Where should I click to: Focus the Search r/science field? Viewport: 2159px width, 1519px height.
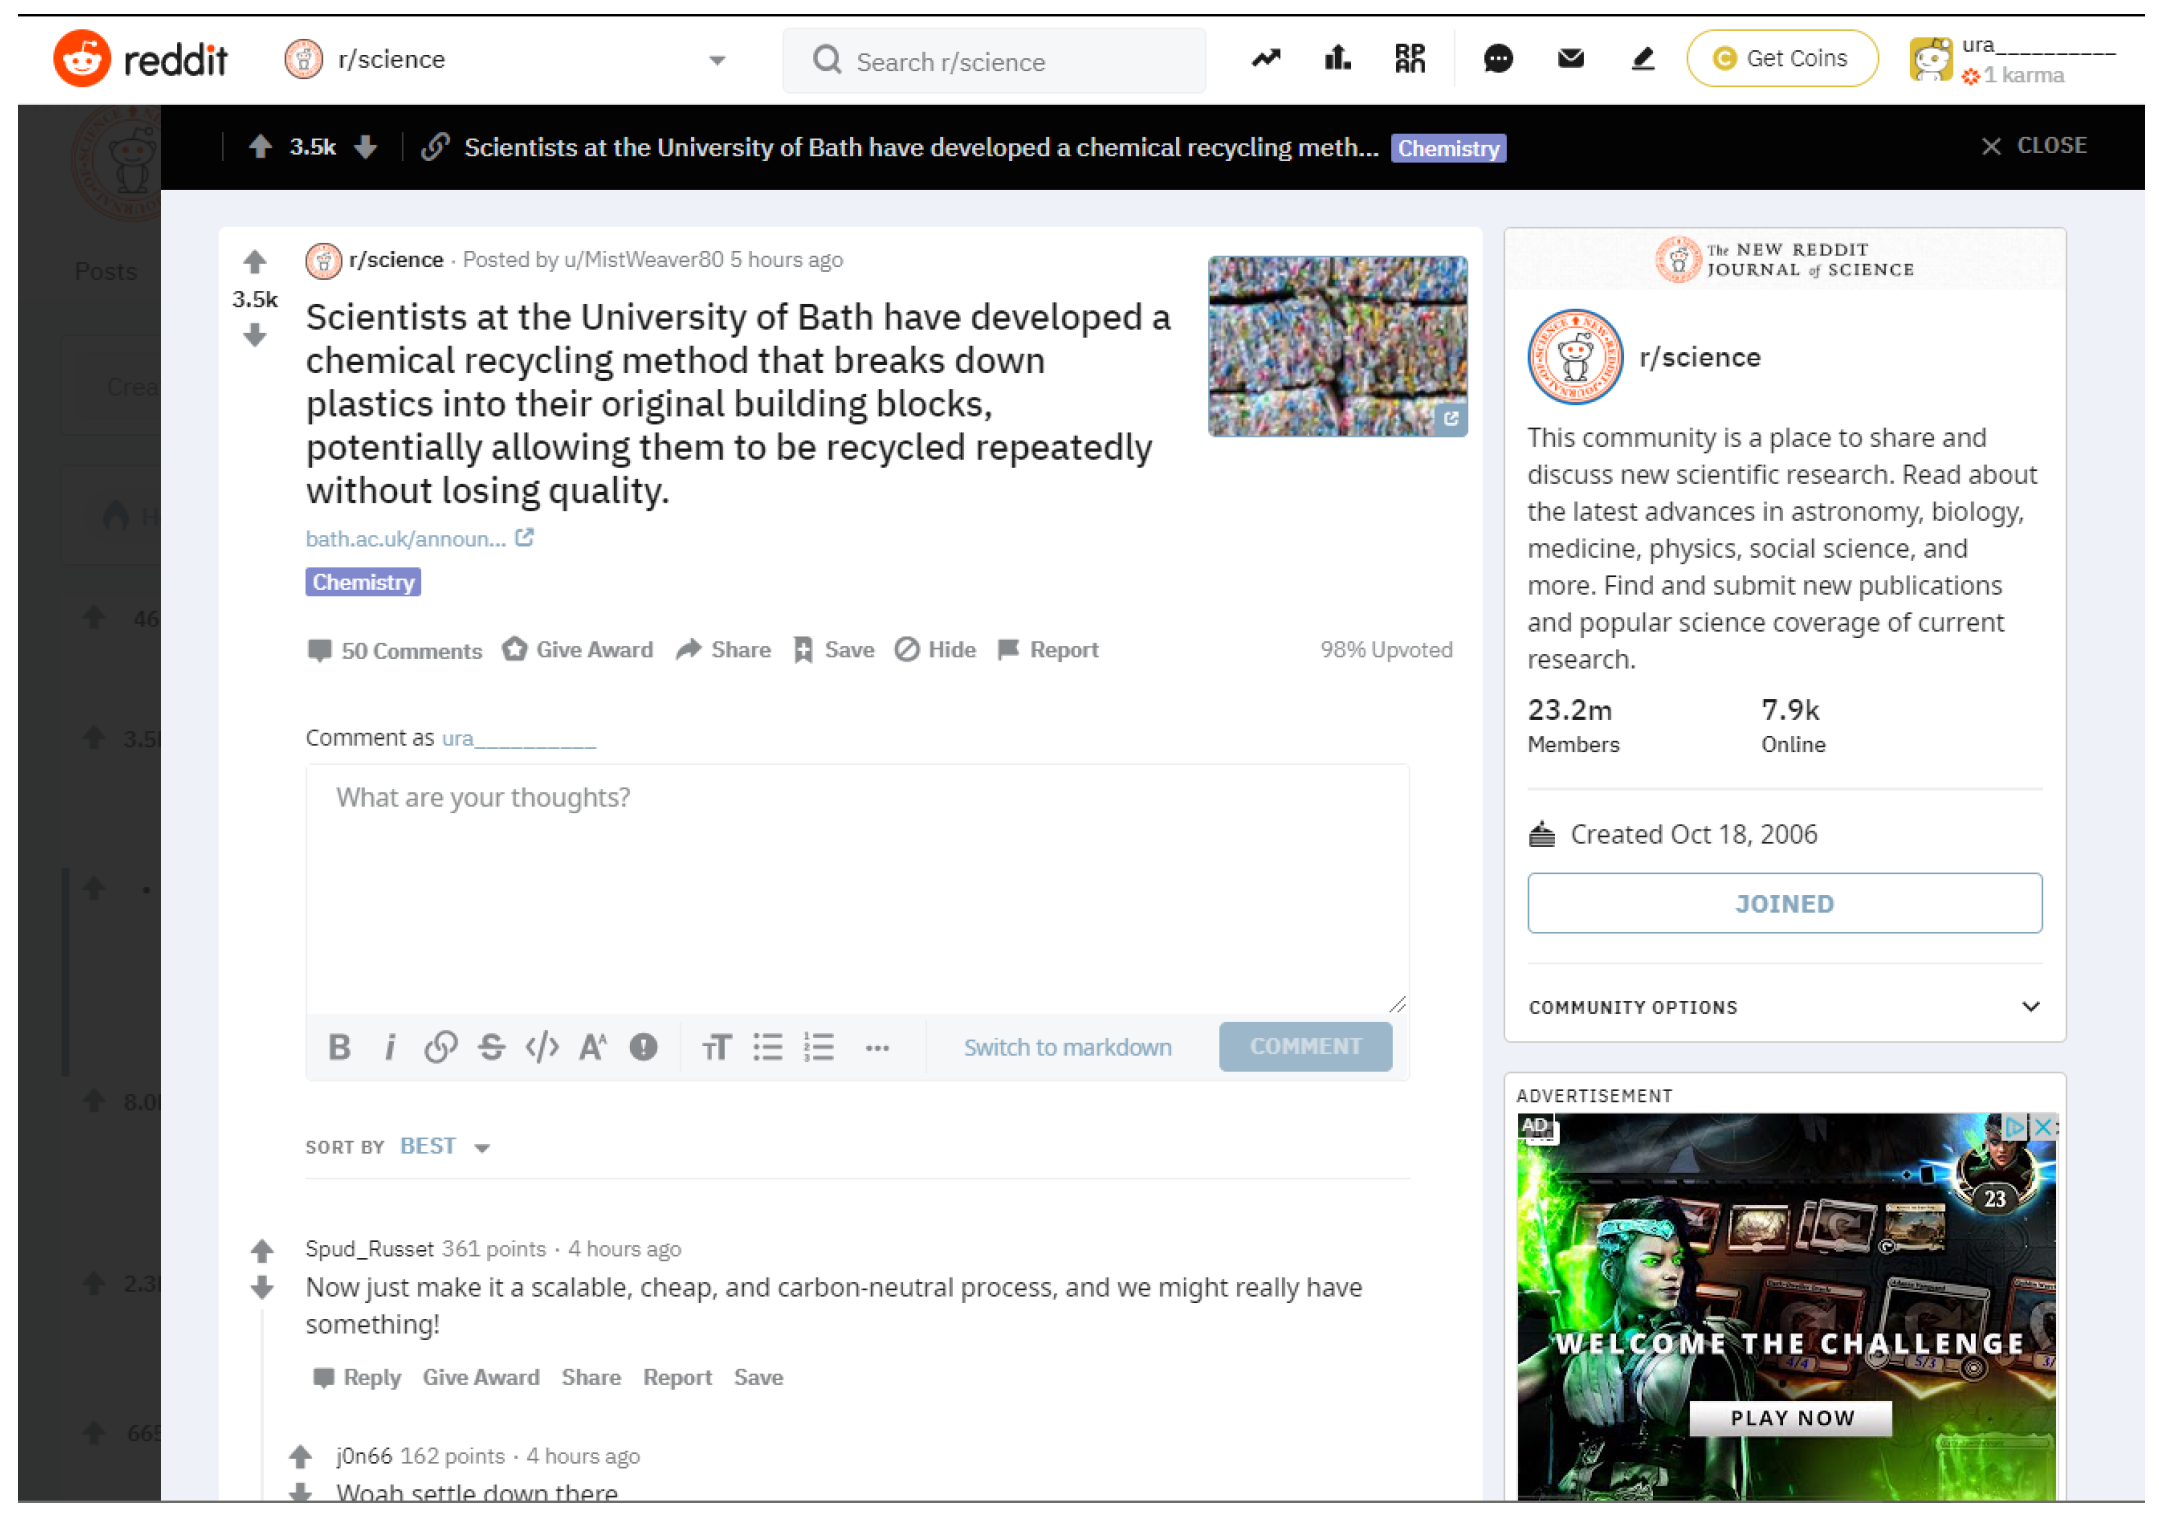993,61
